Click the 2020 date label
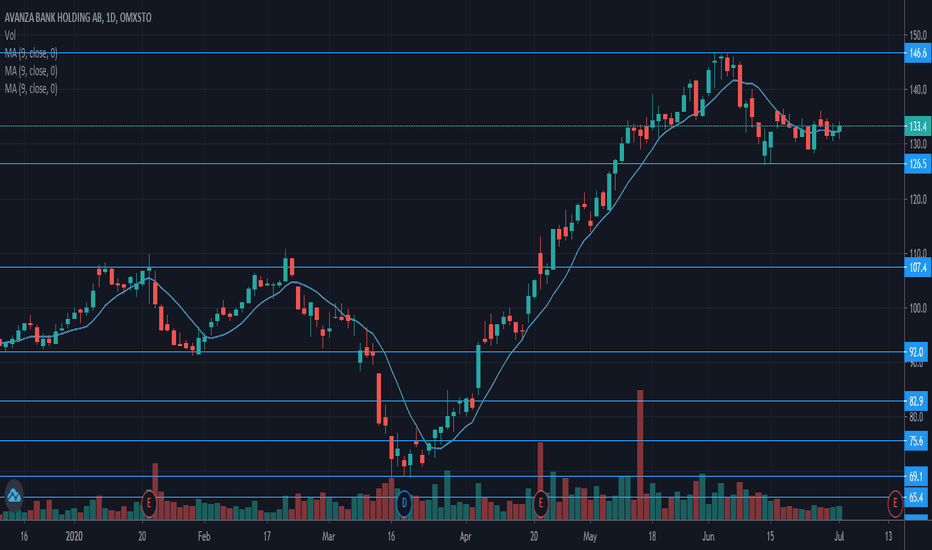Viewport: 932px width, 550px height. tap(74, 536)
